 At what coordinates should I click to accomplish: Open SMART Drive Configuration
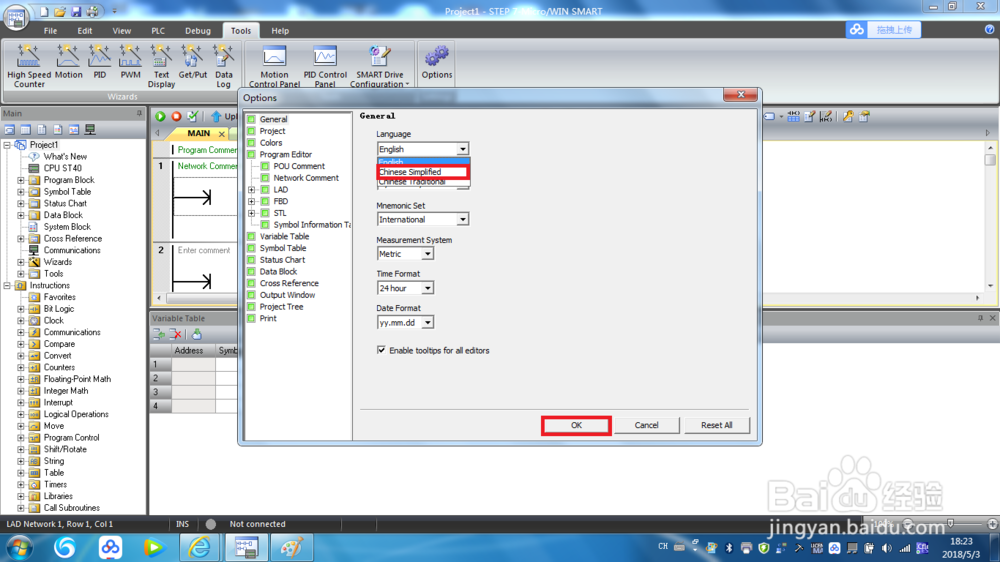379,66
